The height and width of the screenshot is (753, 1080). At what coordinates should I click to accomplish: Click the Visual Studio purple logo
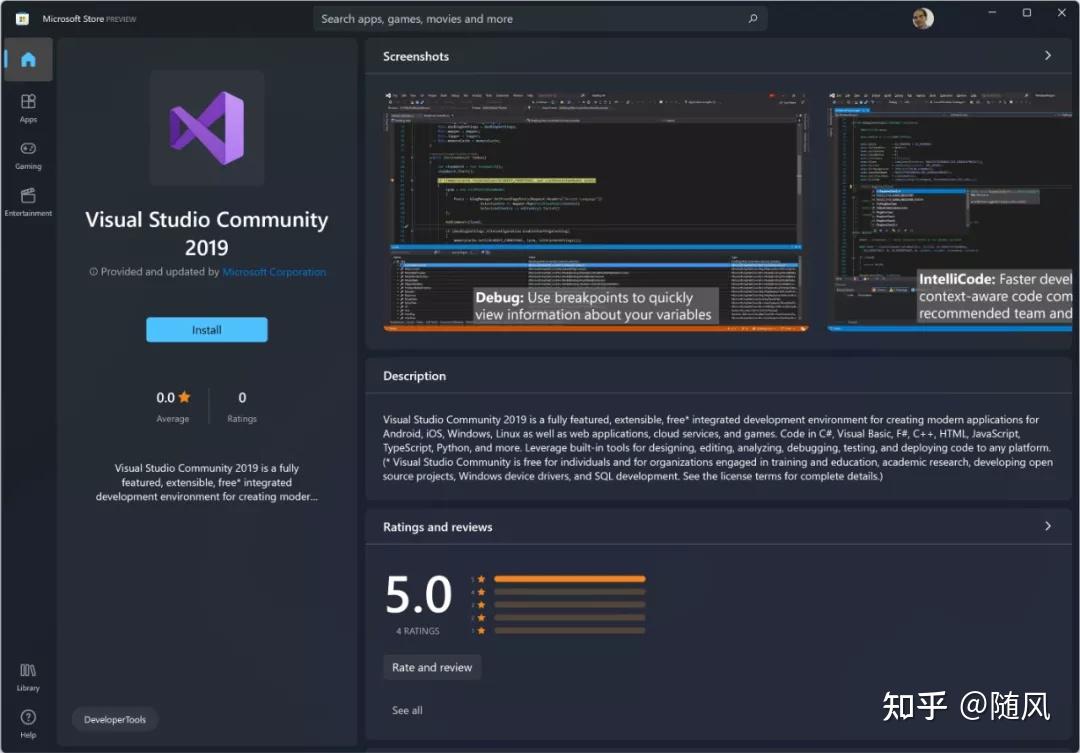(207, 128)
